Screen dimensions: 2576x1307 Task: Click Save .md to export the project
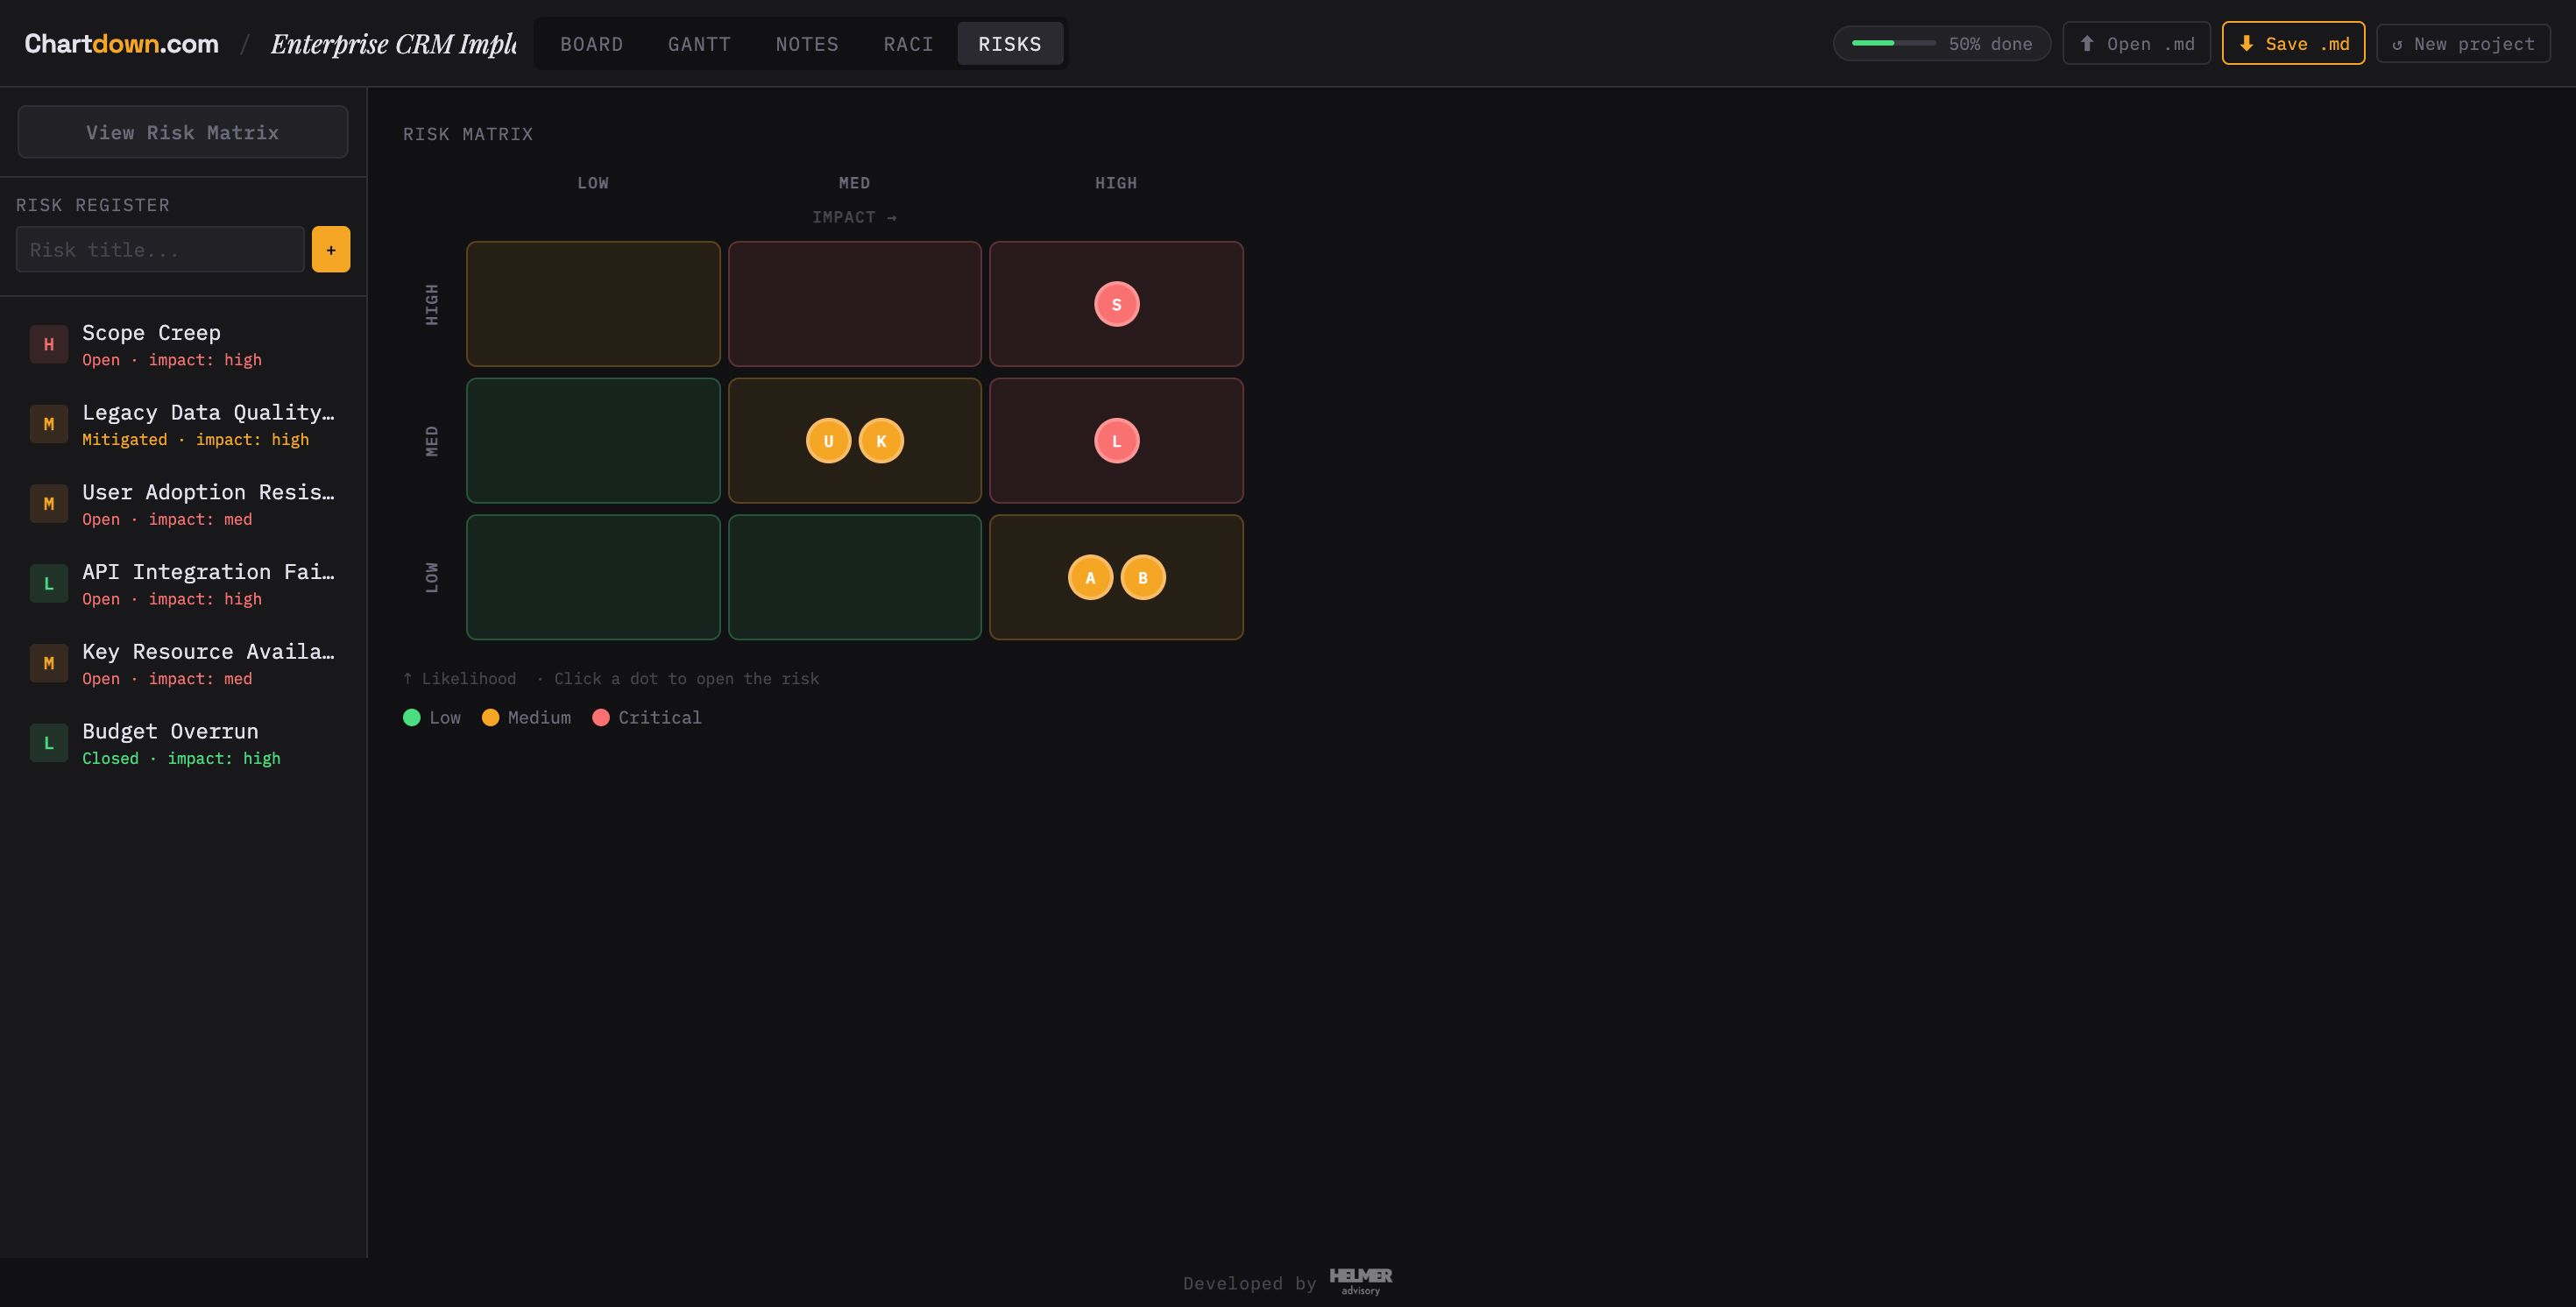click(2292, 43)
